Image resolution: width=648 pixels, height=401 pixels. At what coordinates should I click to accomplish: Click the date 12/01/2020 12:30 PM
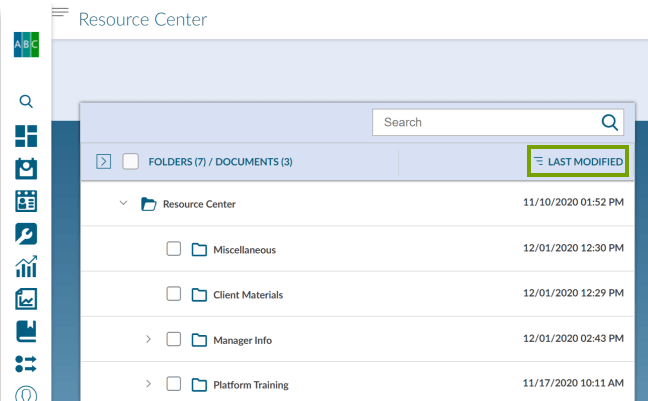pyautogui.click(x=573, y=248)
